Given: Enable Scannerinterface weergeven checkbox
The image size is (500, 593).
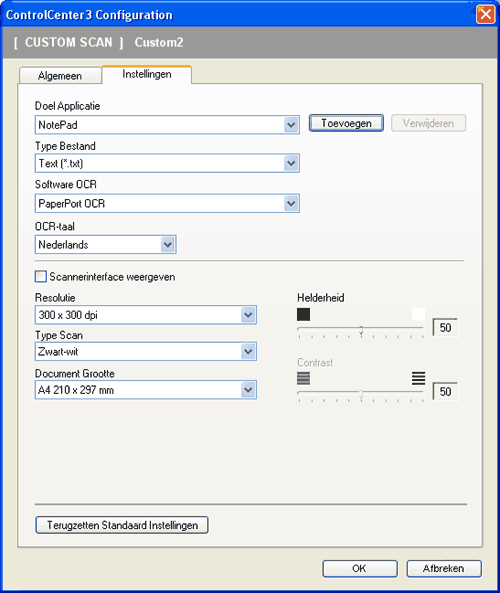Looking at the screenshot, I should click(x=40, y=276).
